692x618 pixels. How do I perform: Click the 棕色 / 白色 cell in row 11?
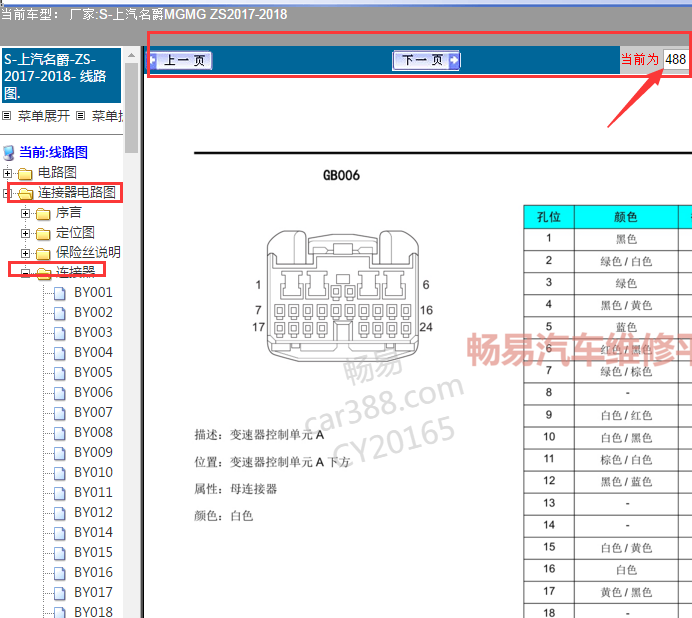pyautogui.click(x=626, y=460)
